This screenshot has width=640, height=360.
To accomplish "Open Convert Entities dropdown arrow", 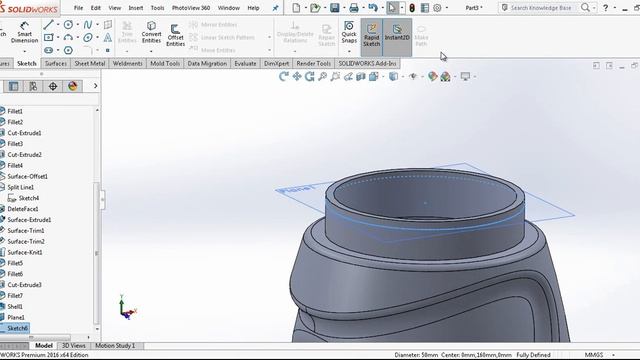I will [x=151, y=51].
